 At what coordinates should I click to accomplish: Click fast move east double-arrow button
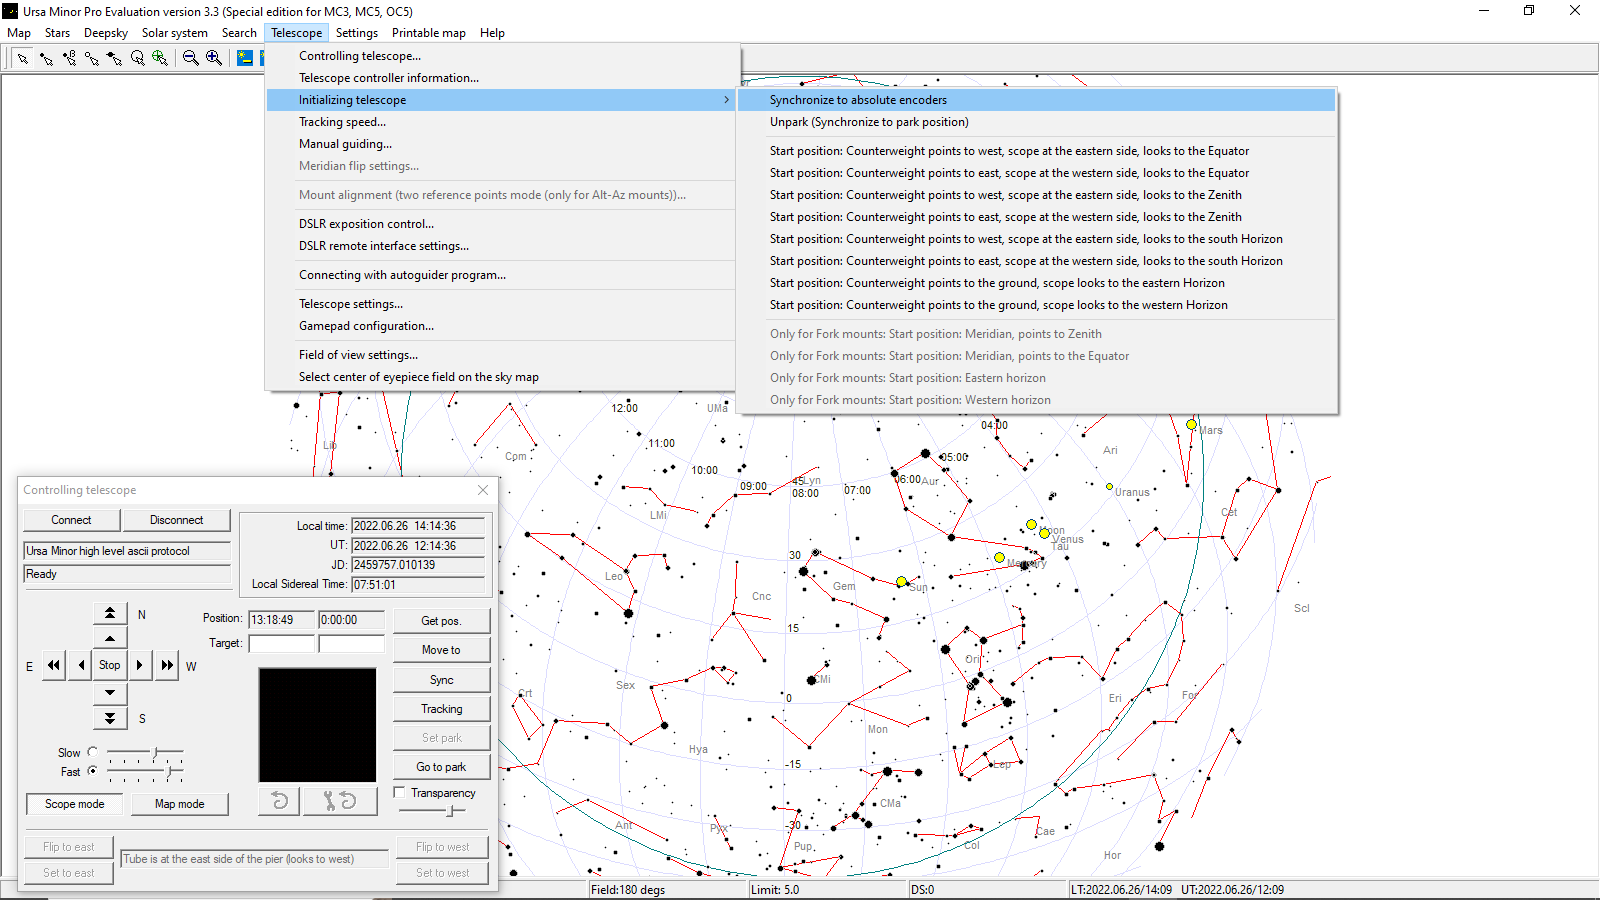point(54,665)
